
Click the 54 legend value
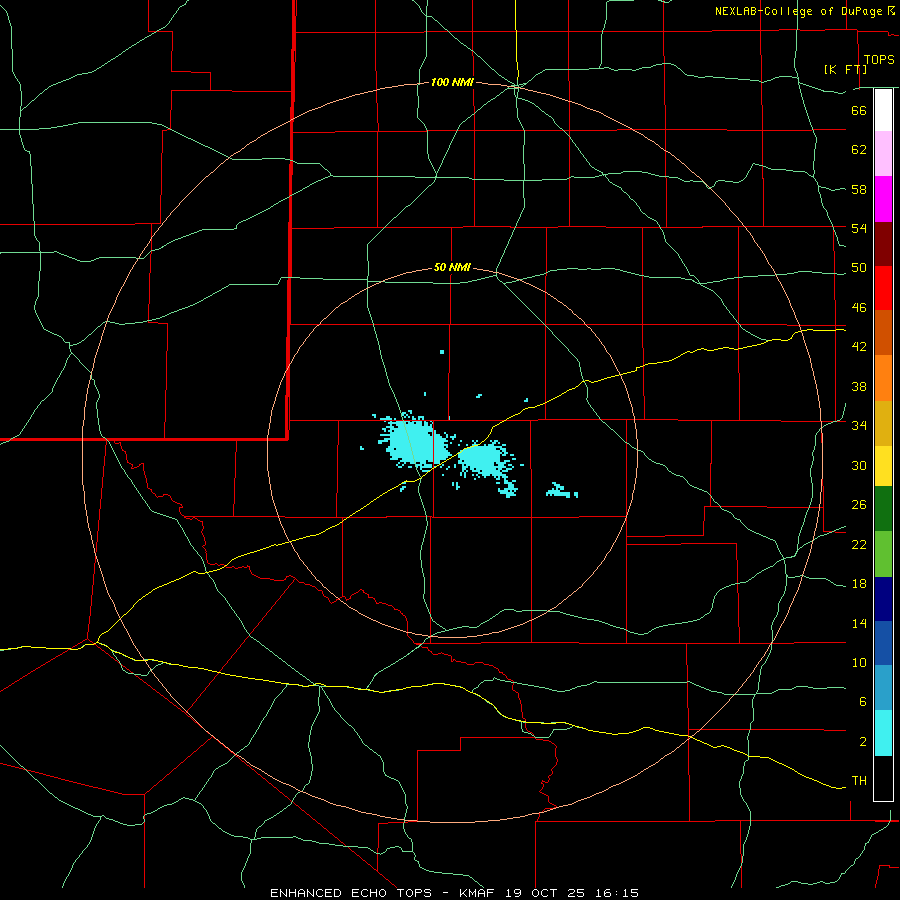[859, 228]
